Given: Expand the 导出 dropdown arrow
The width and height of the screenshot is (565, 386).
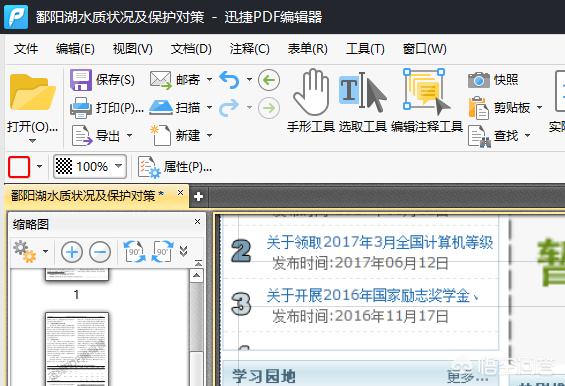Looking at the screenshot, I should point(129,136).
